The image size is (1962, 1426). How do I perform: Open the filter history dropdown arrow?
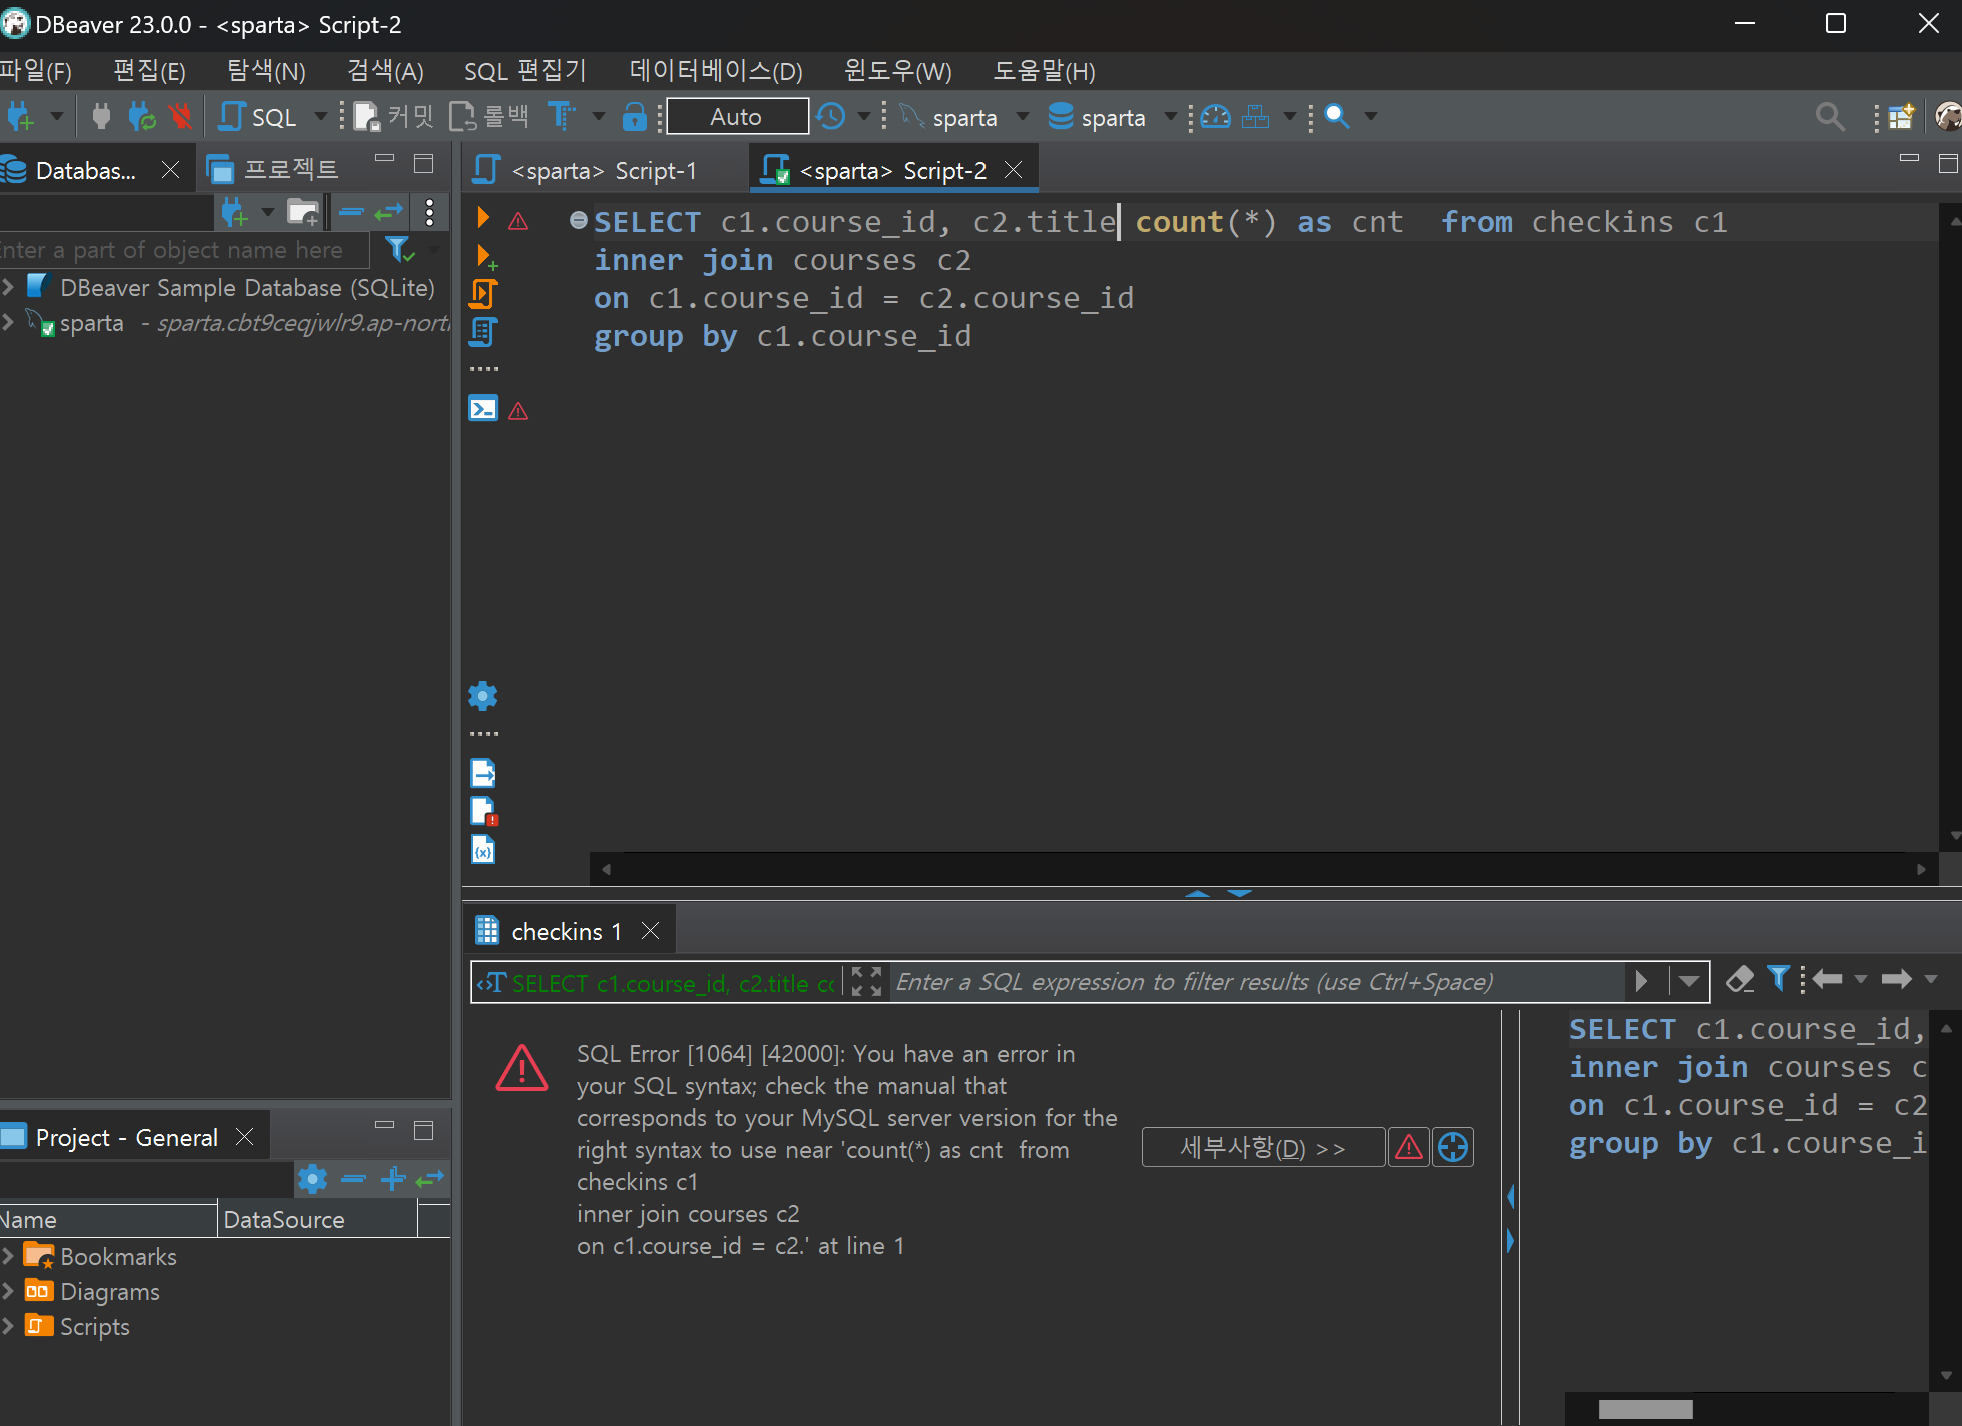[1689, 981]
